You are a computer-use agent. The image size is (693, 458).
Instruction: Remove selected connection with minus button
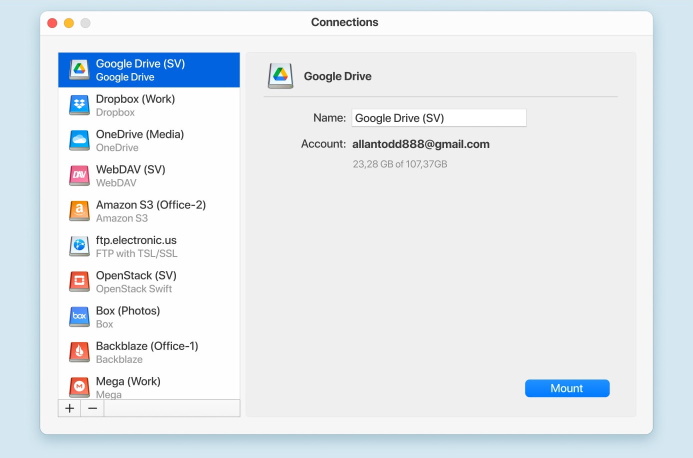pos(92,408)
